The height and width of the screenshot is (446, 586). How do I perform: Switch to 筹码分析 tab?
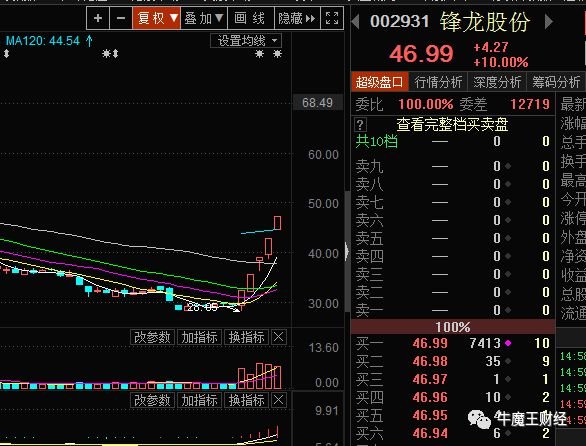pyautogui.click(x=556, y=82)
